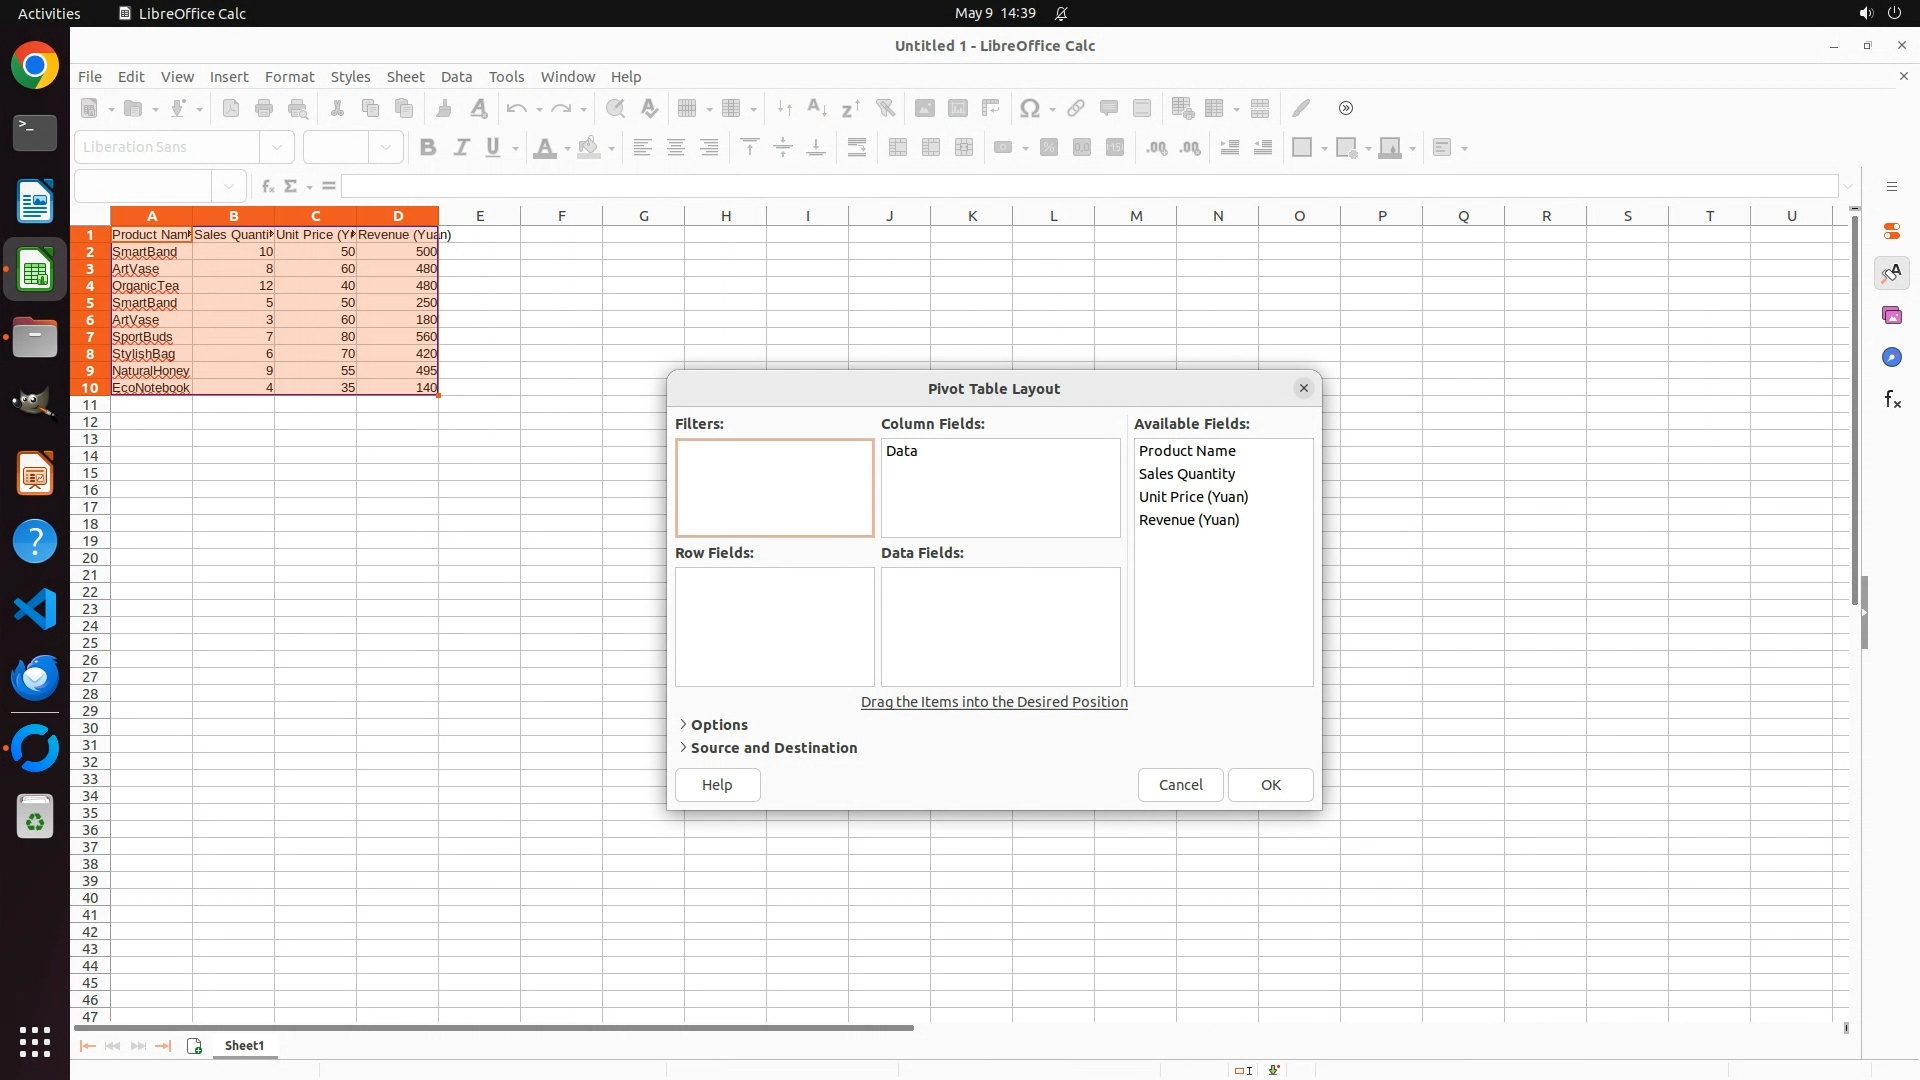Toggle Wrap Text button

coord(857,148)
